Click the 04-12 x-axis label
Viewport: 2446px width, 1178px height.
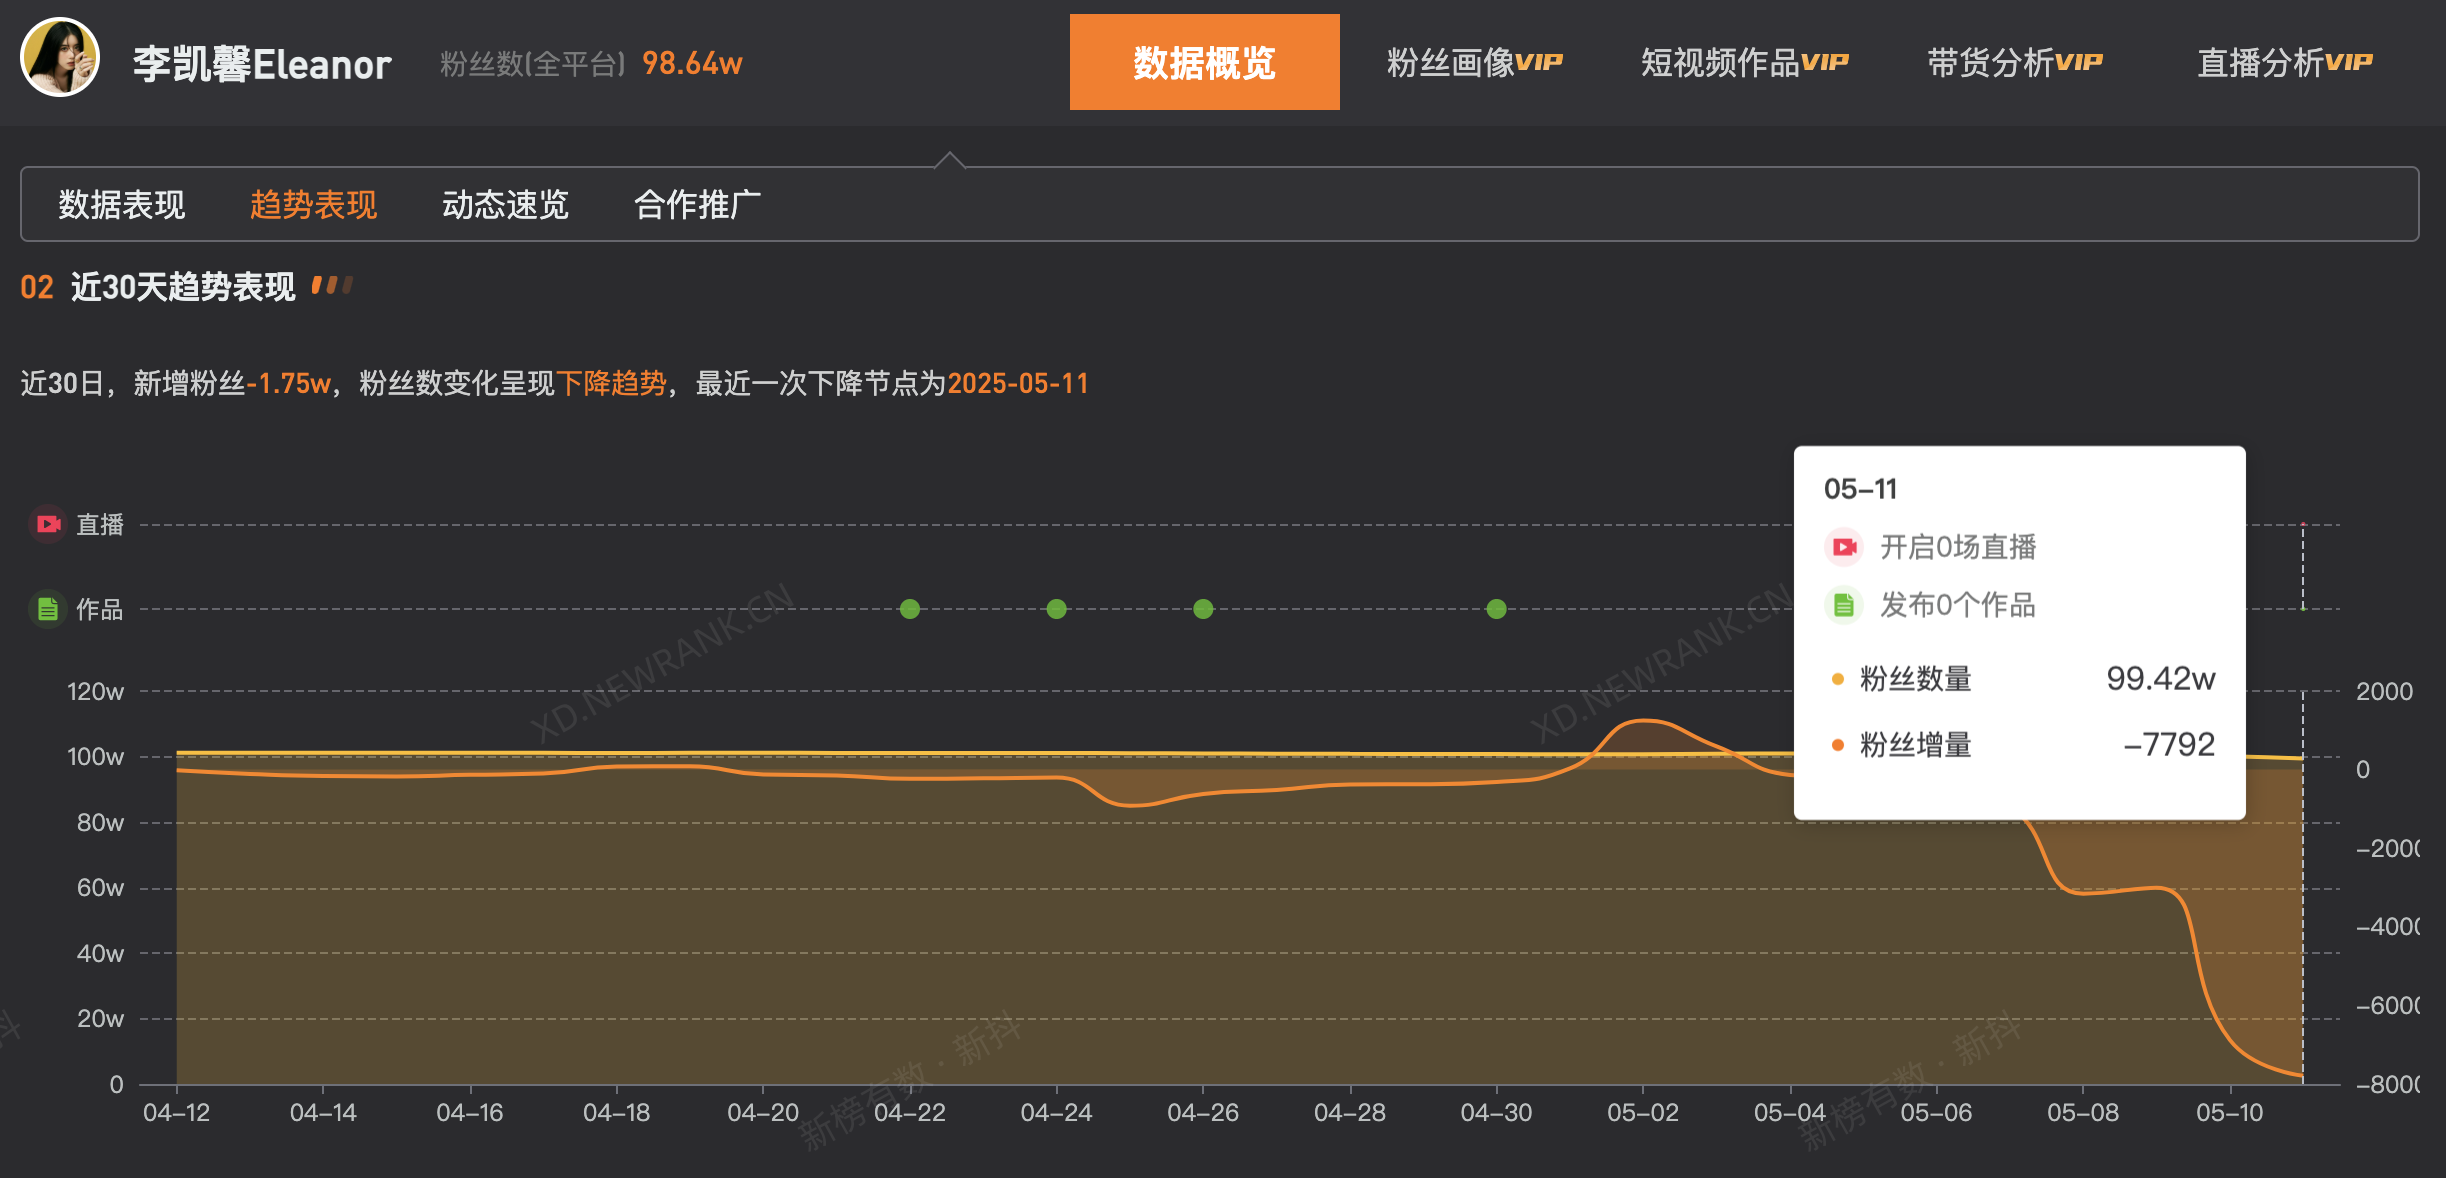pyautogui.click(x=177, y=1113)
